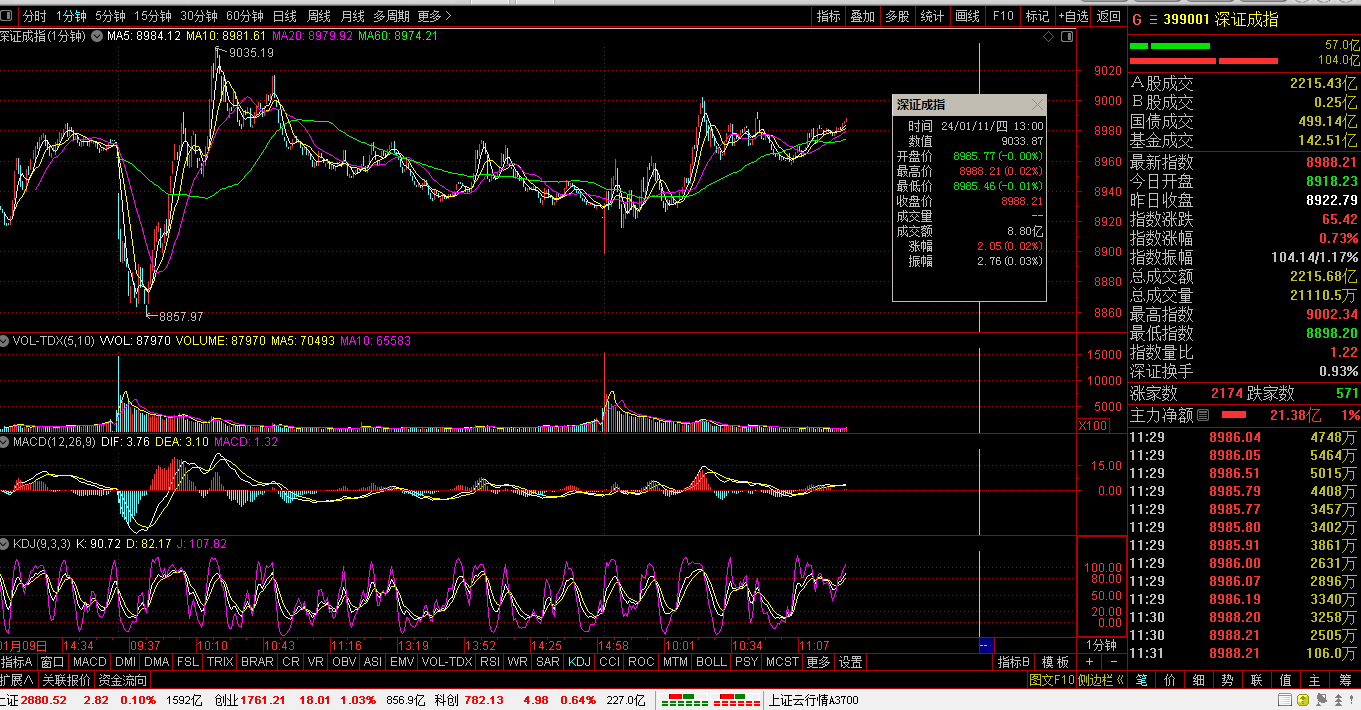Select the 筹 chip distribution tab

tap(1345, 680)
